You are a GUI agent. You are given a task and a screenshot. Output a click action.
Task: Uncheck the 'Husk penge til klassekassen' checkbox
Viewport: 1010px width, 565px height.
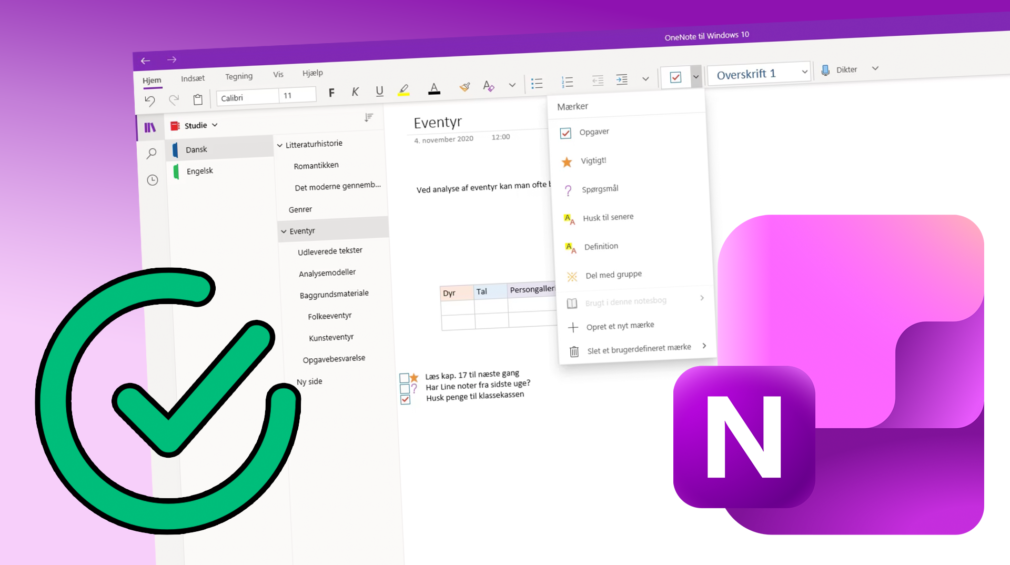click(x=405, y=398)
